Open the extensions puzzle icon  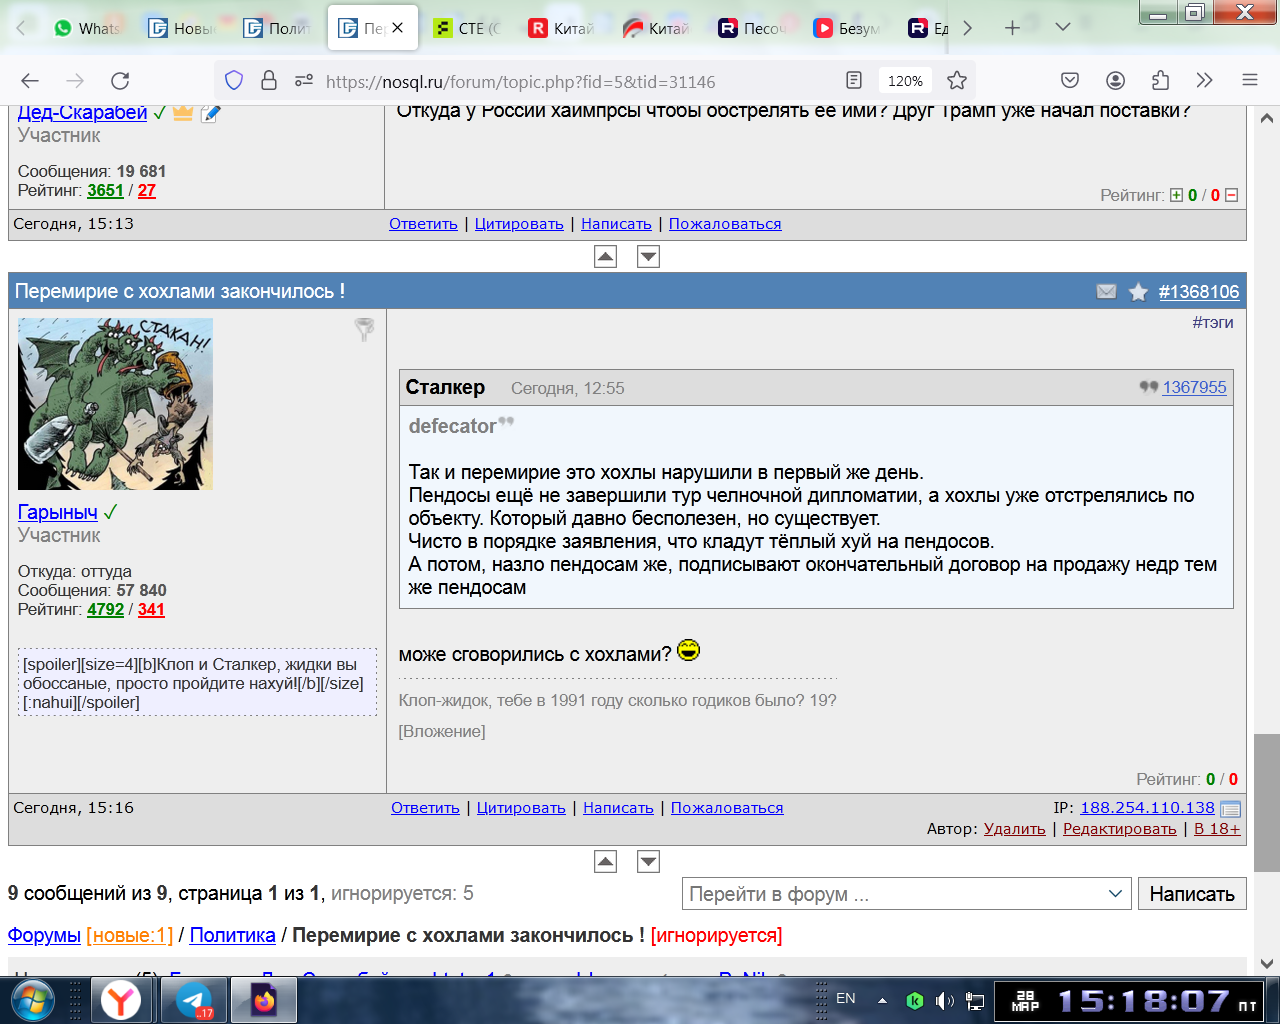tap(1160, 81)
